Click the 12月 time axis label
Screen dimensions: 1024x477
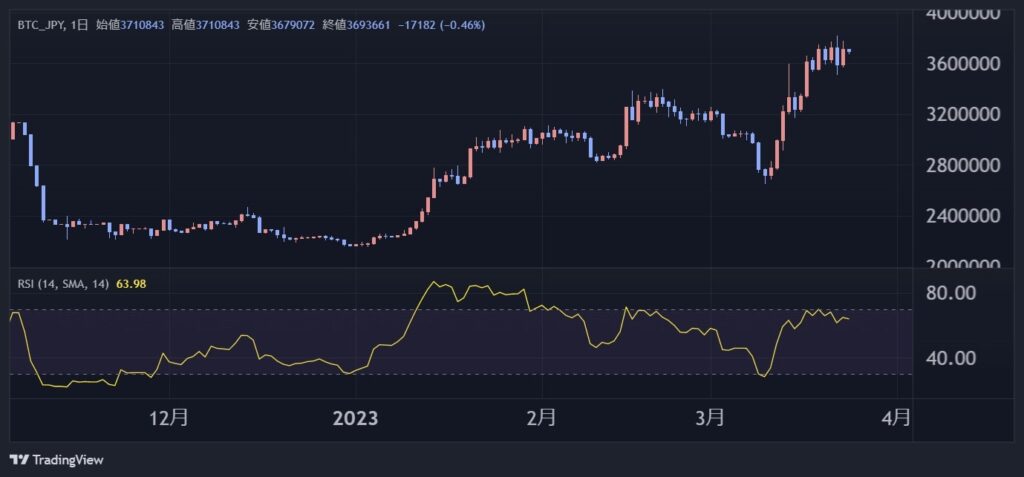pos(170,418)
